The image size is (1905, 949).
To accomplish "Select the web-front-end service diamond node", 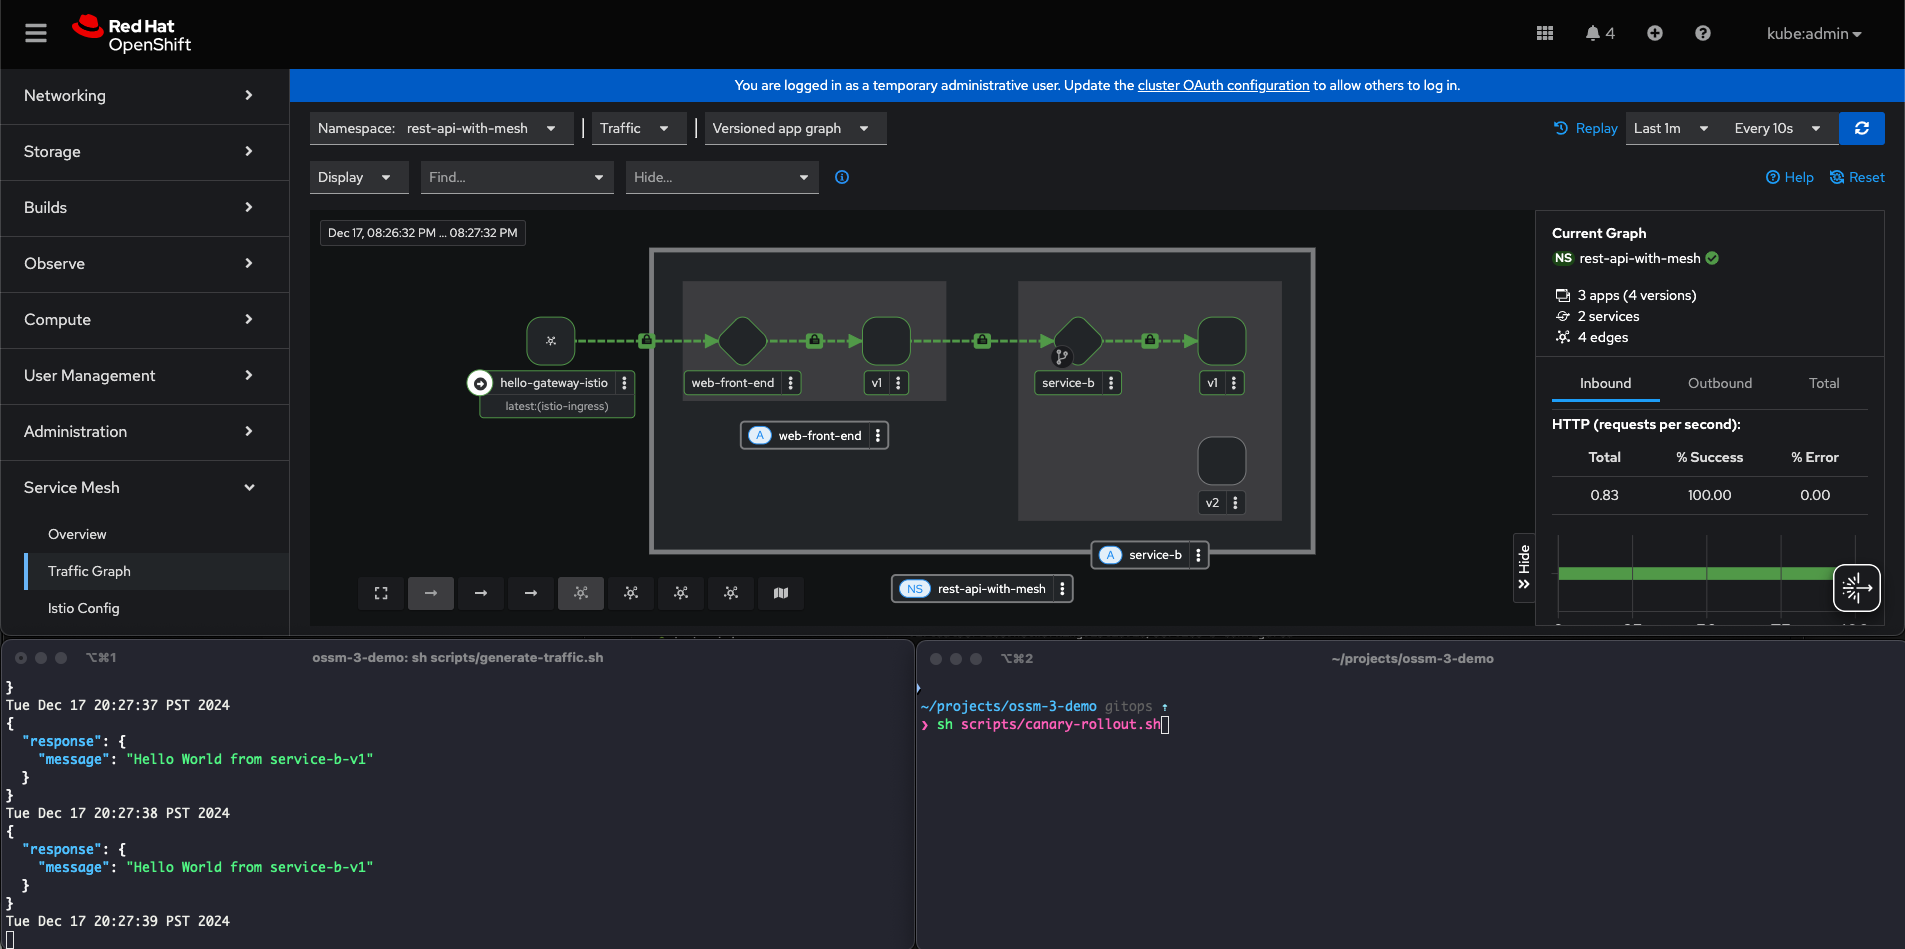I will (743, 341).
